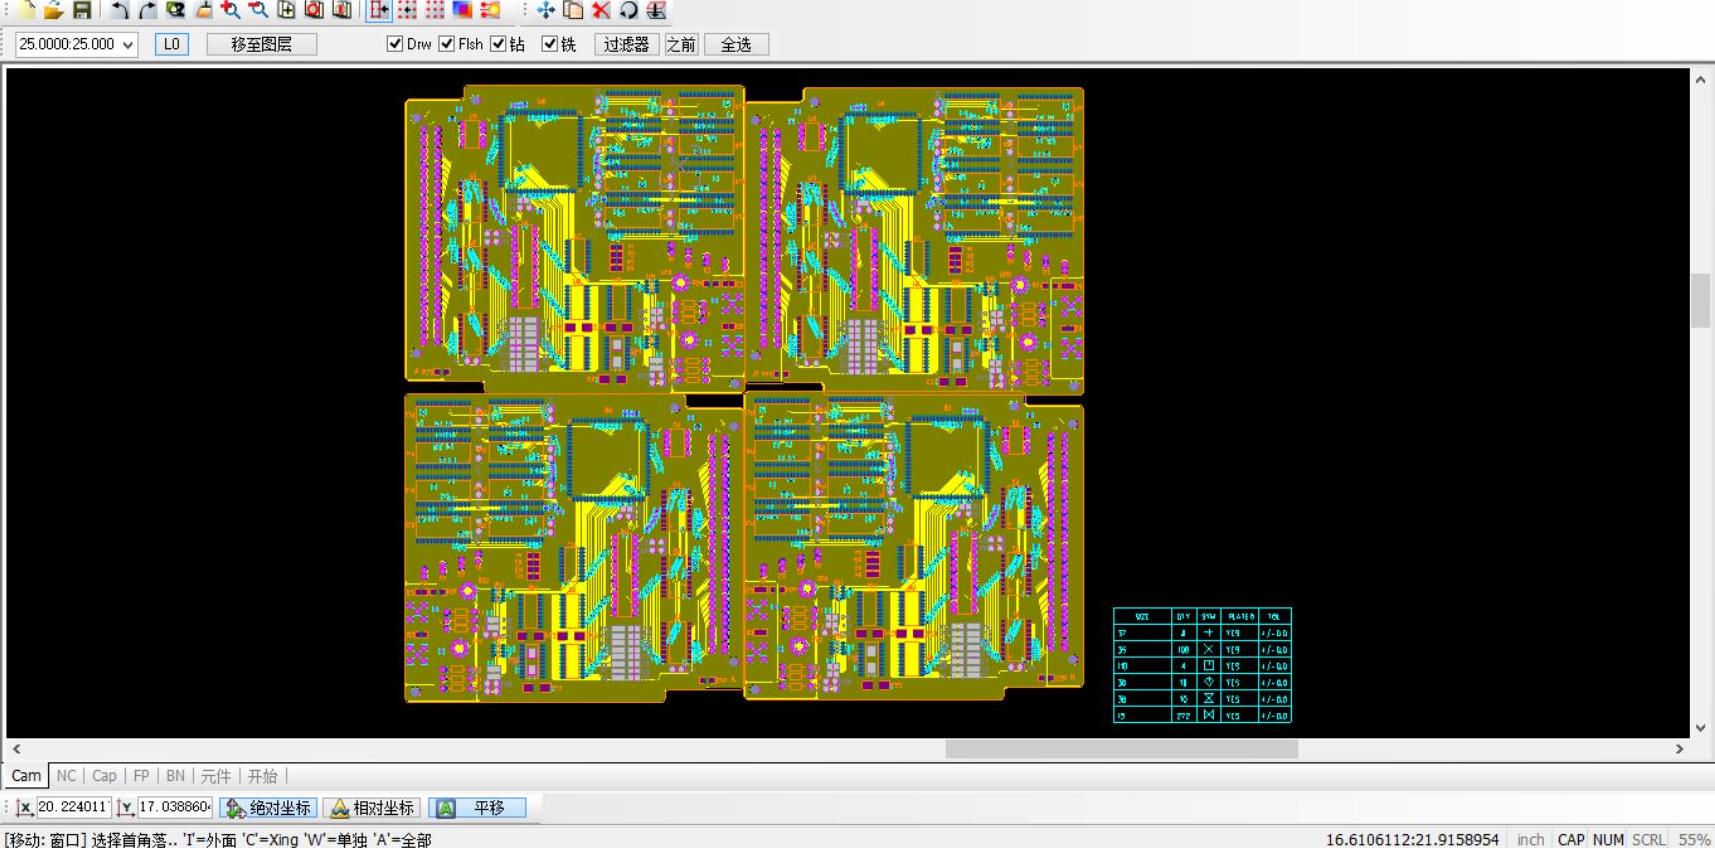Switch to the Cam tab
The width and height of the screenshot is (1715, 848).
point(26,776)
